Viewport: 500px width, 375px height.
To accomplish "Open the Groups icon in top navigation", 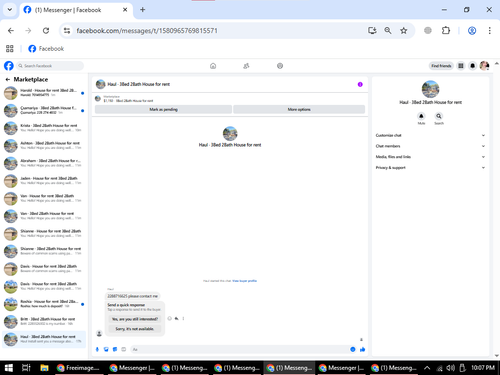I will 280,66.
